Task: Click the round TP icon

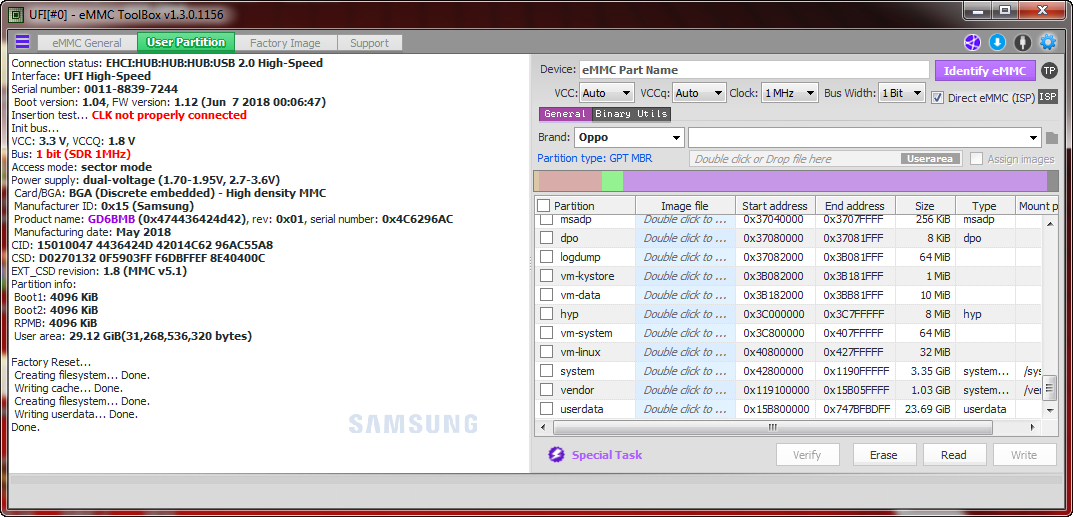Action: point(1048,70)
